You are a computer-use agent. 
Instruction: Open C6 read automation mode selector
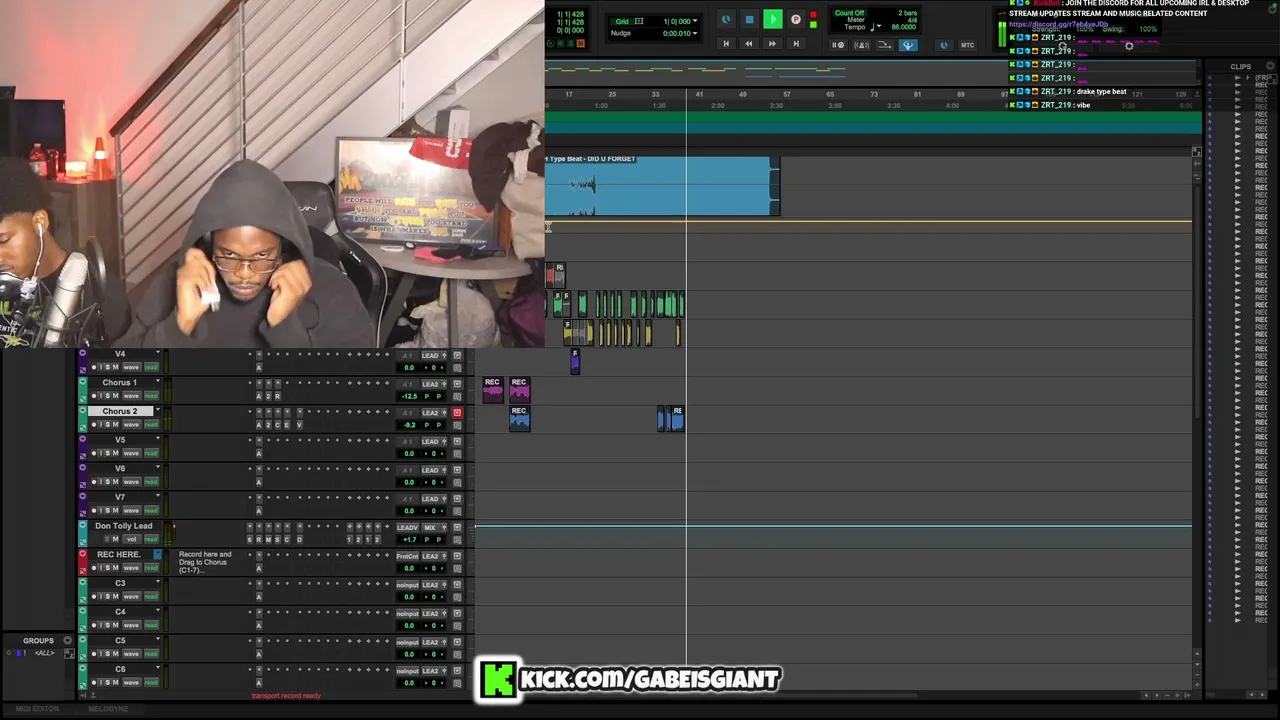[x=151, y=682]
